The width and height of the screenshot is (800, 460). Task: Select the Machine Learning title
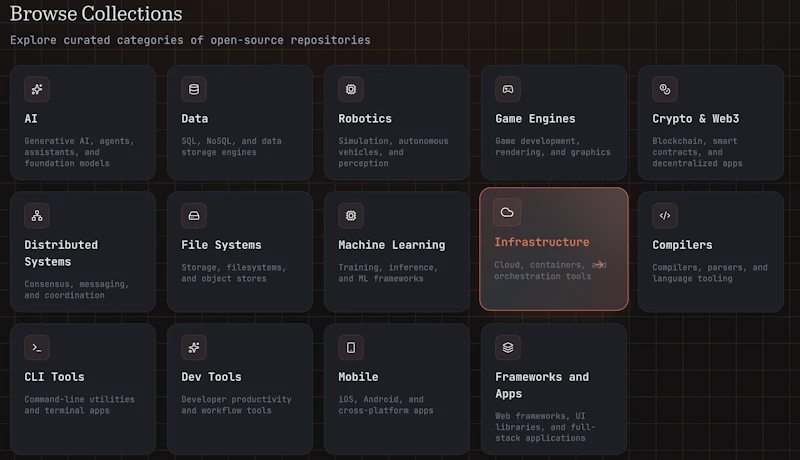pos(392,245)
